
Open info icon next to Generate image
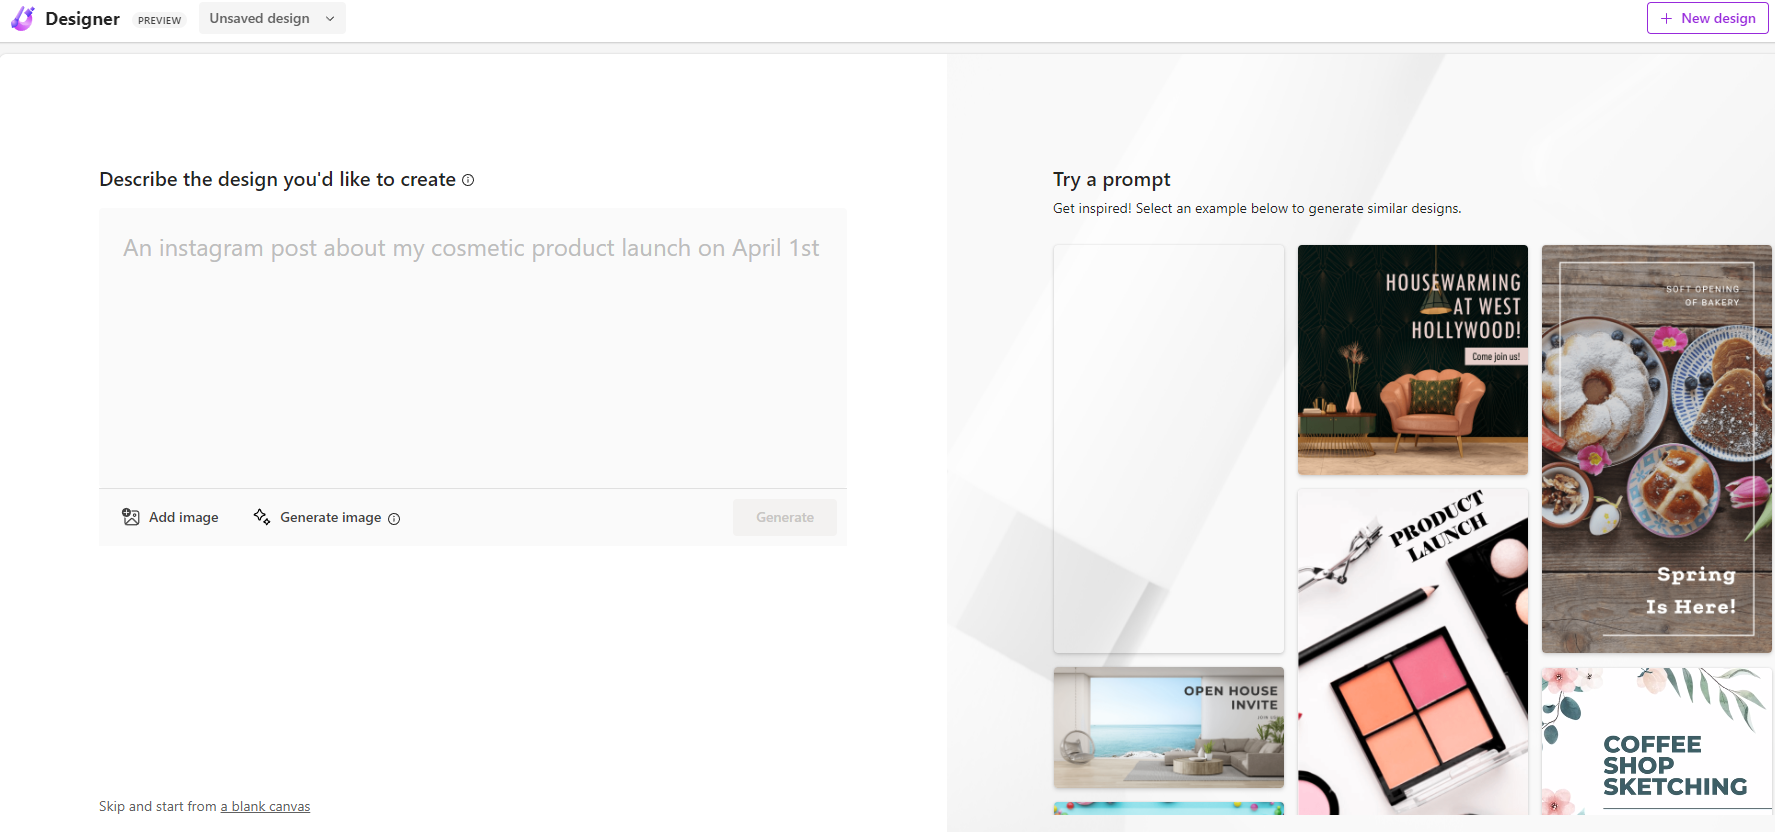click(x=394, y=518)
